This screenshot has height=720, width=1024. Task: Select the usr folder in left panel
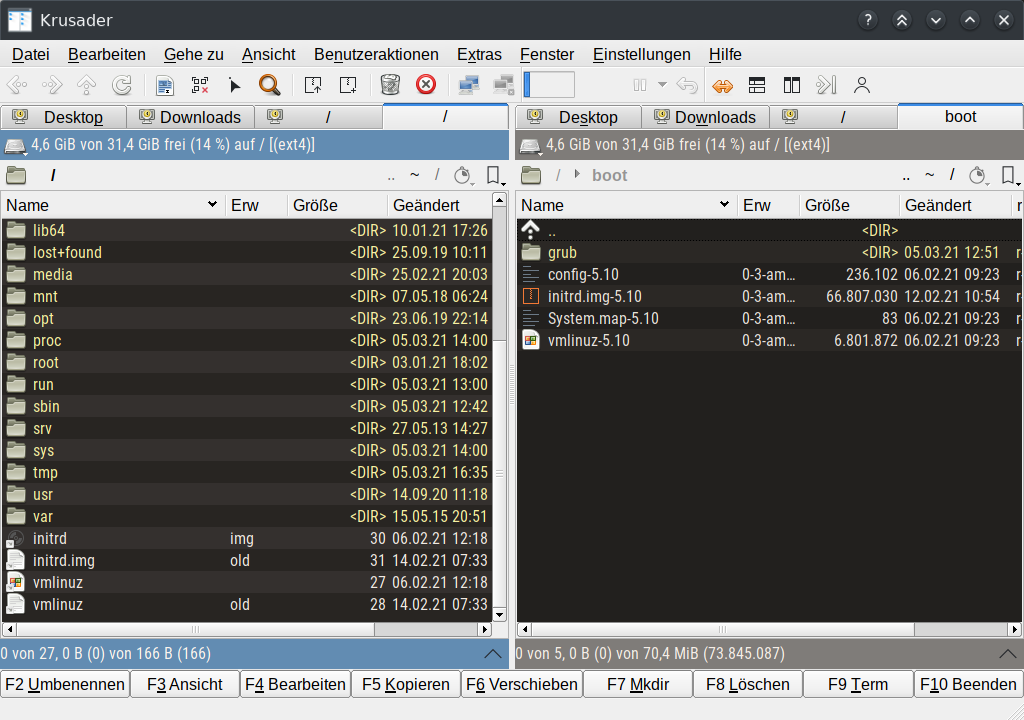tap(247, 495)
